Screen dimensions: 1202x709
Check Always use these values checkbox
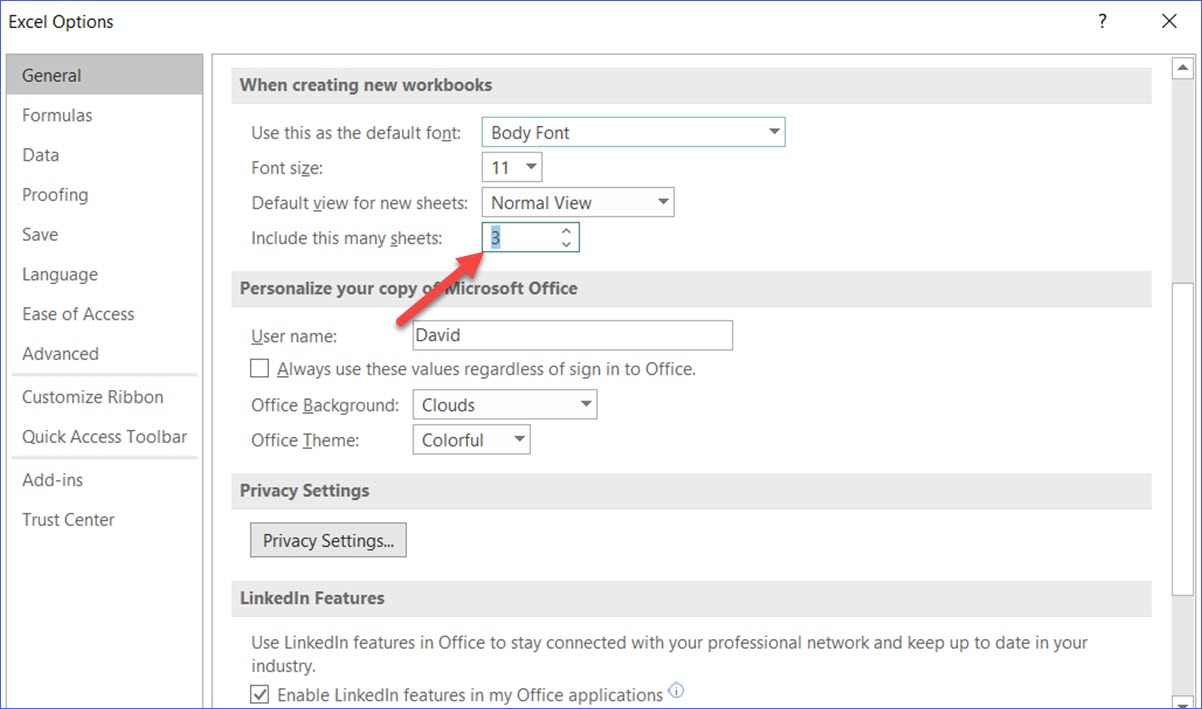coord(260,369)
